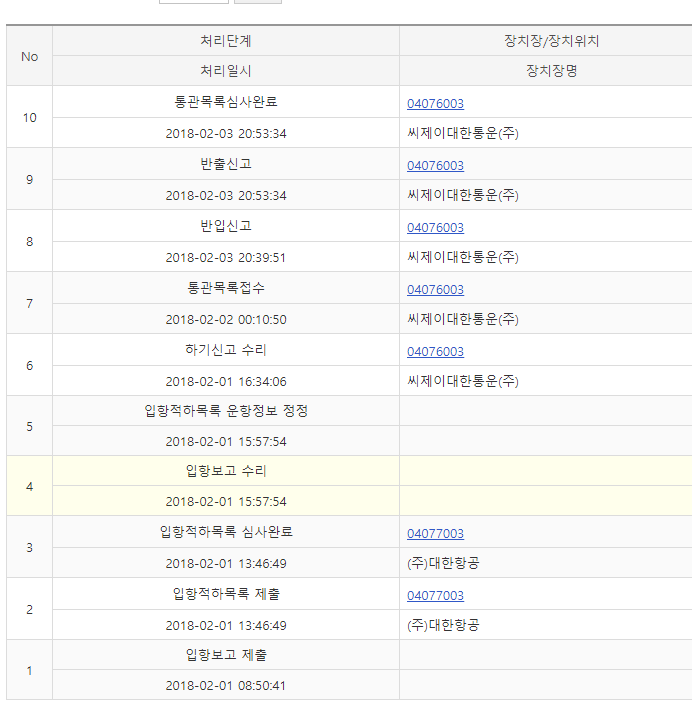Image resolution: width=692 pixels, height=712 pixels.
Task: Select the 반입신고 status cell
Action: pyautogui.click(x=226, y=226)
